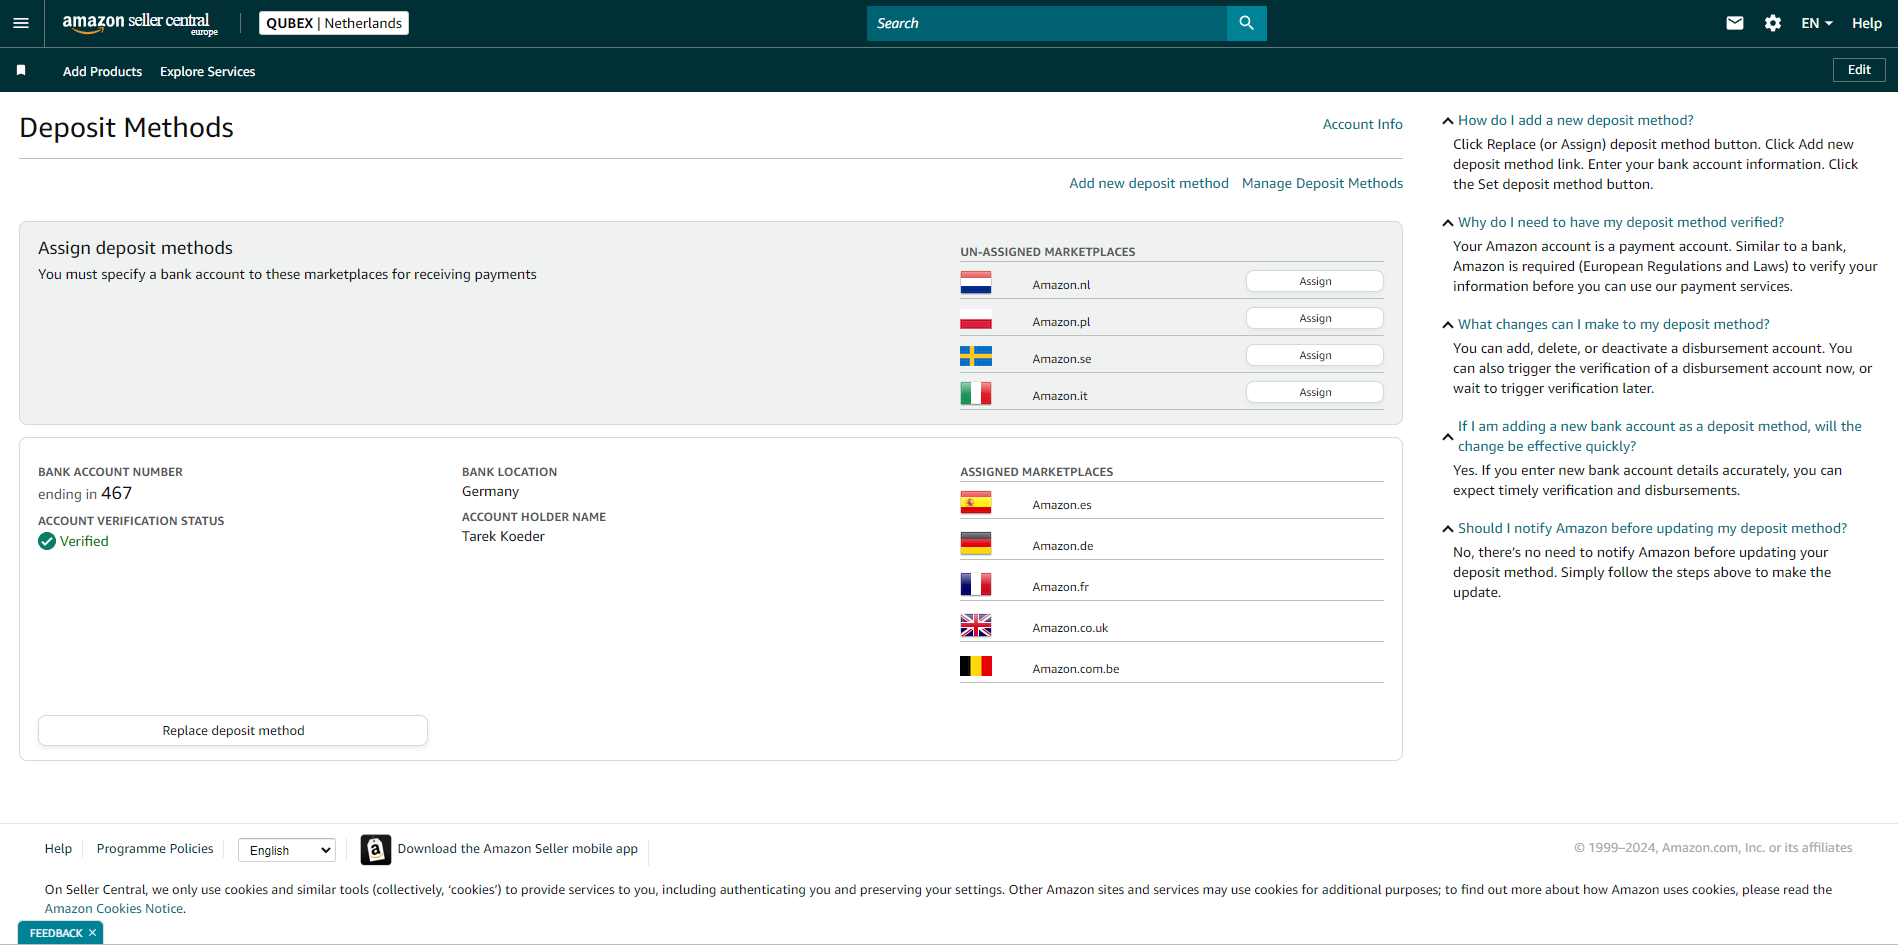
Task: Open the EN language dropdown
Action: (1817, 23)
